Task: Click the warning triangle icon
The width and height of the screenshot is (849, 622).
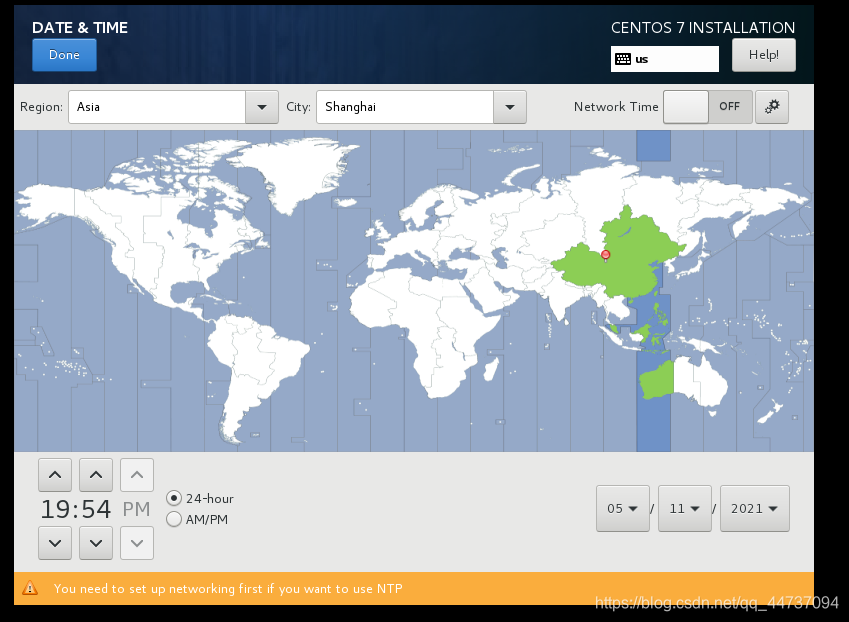Action: click(x=30, y=588)
